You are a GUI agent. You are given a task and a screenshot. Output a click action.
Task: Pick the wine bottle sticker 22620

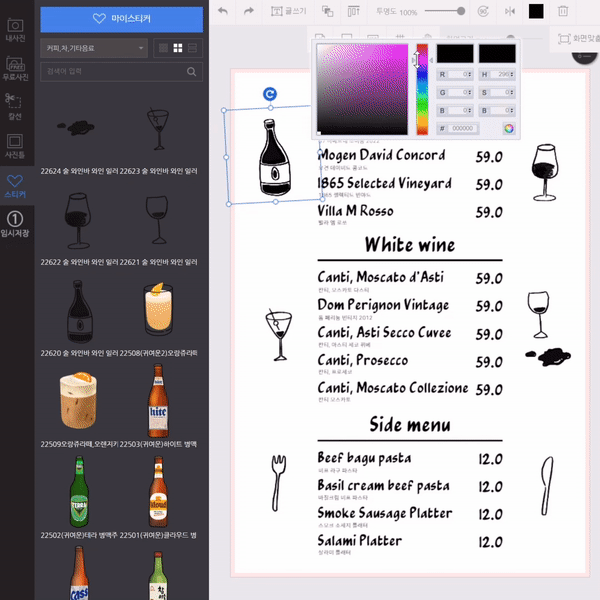pyautogui.click(x=80, y=311)
